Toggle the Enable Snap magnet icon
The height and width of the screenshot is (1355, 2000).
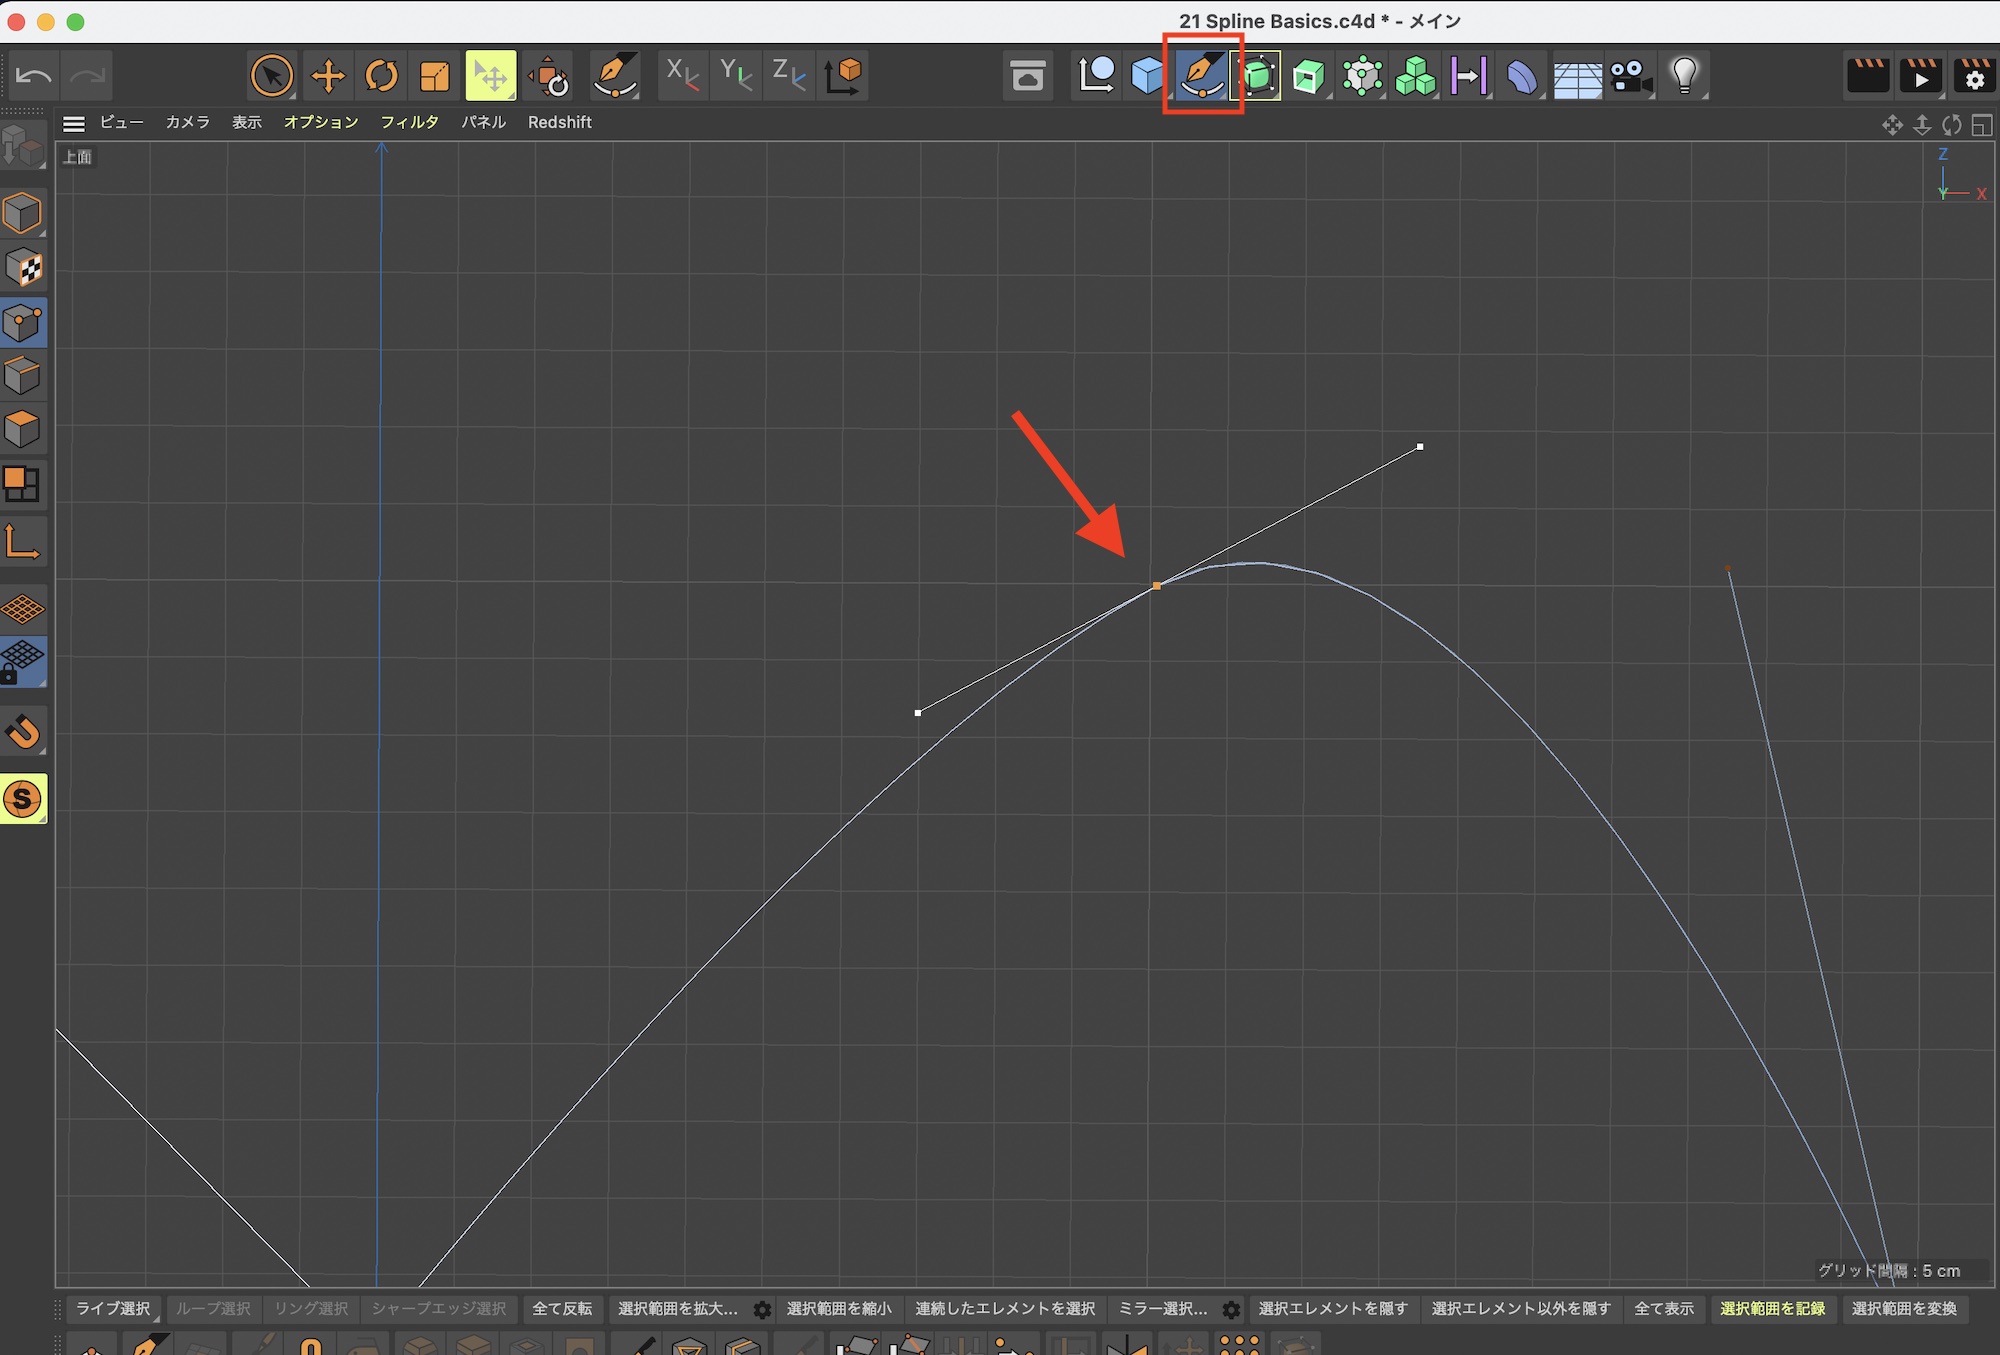23,732
